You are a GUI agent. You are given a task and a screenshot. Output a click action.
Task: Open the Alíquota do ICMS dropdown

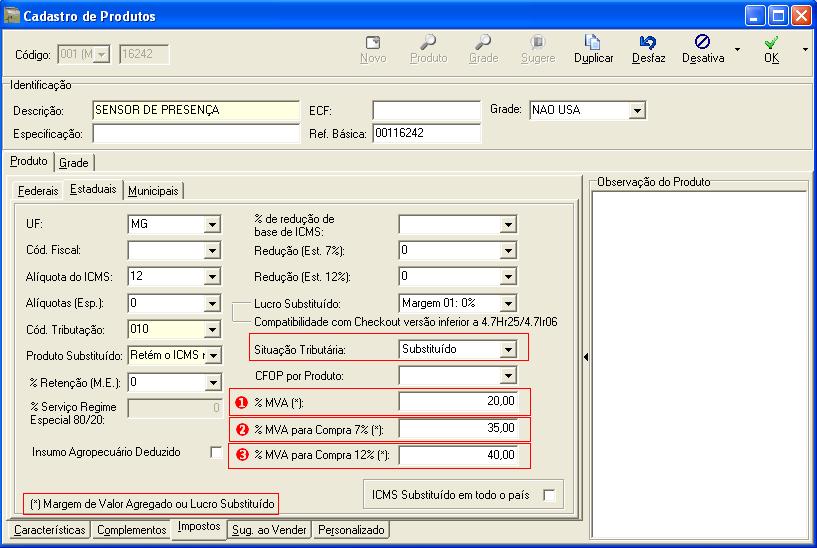[x=211, y=277]
